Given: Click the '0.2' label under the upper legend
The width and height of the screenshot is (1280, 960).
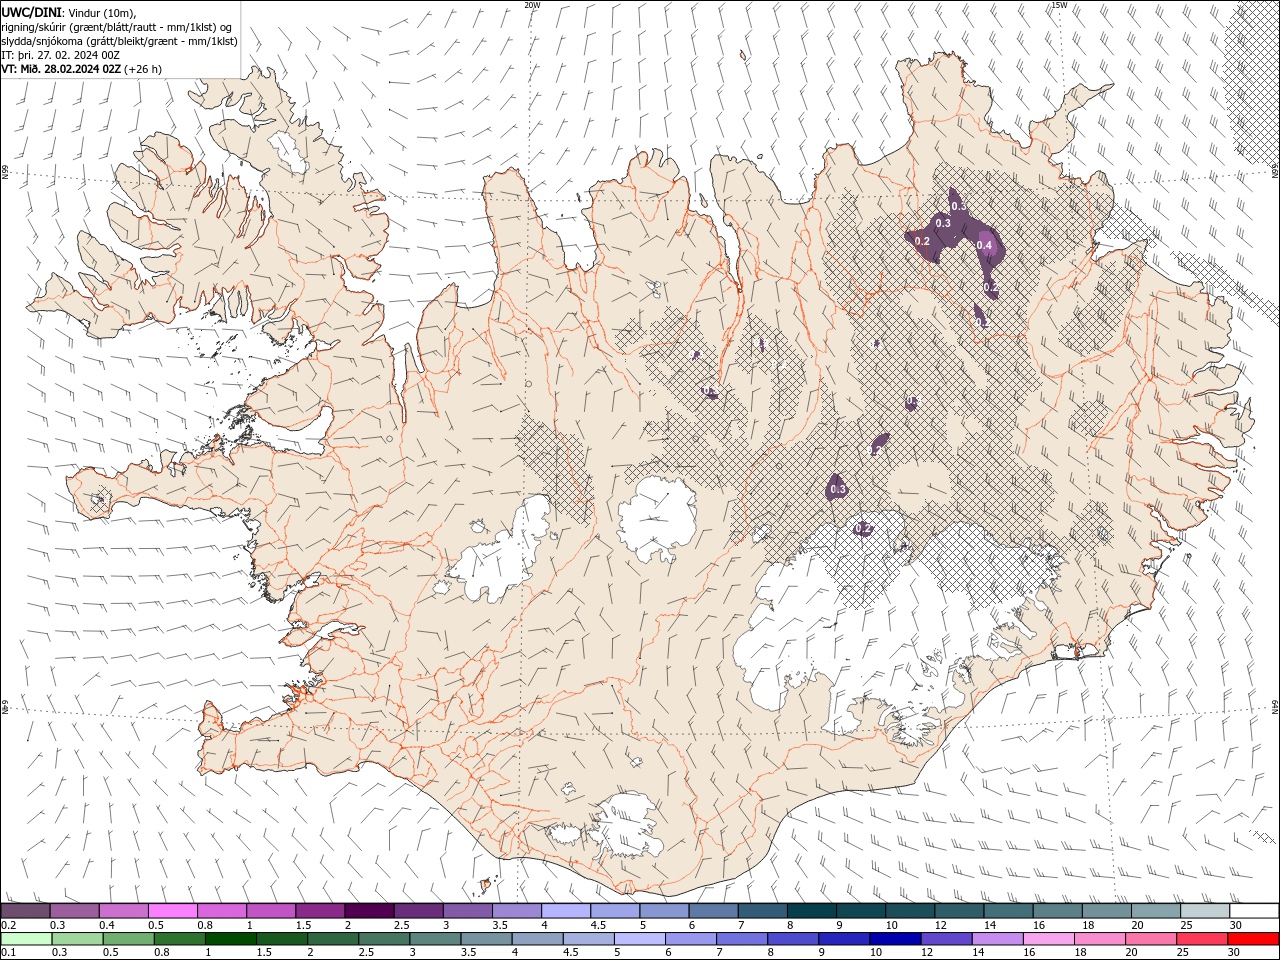Looking at the screenshot, I should [8, 925].
